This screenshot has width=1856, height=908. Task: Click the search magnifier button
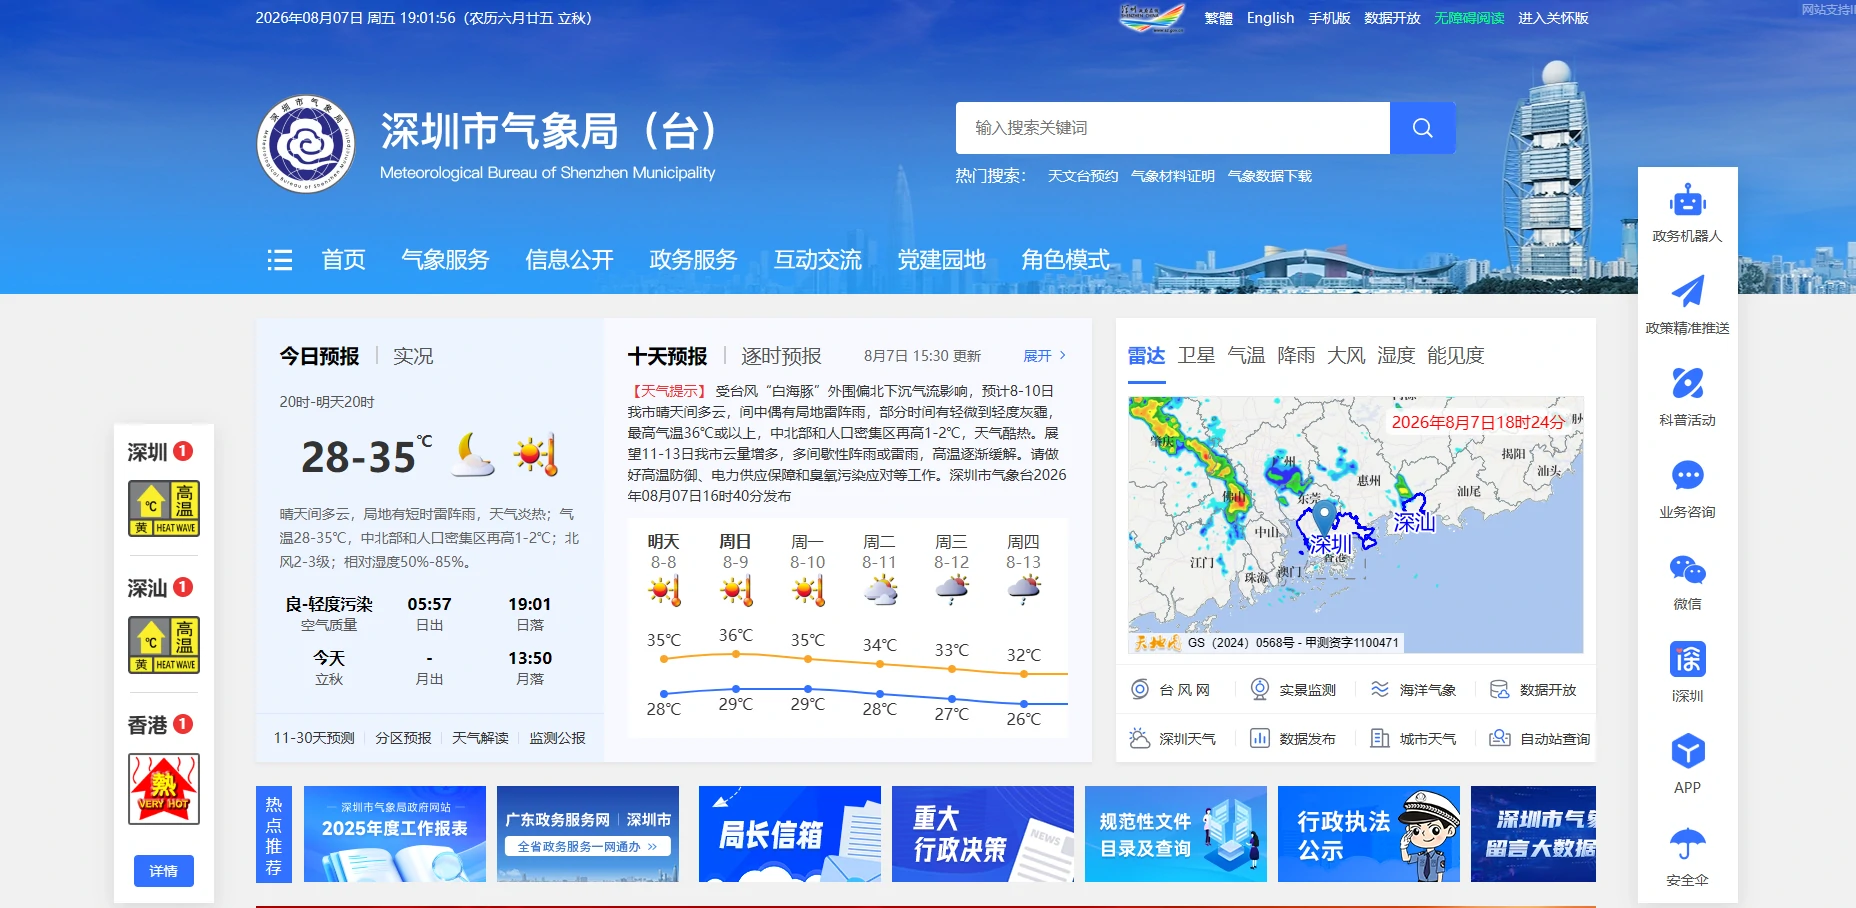1422,128
